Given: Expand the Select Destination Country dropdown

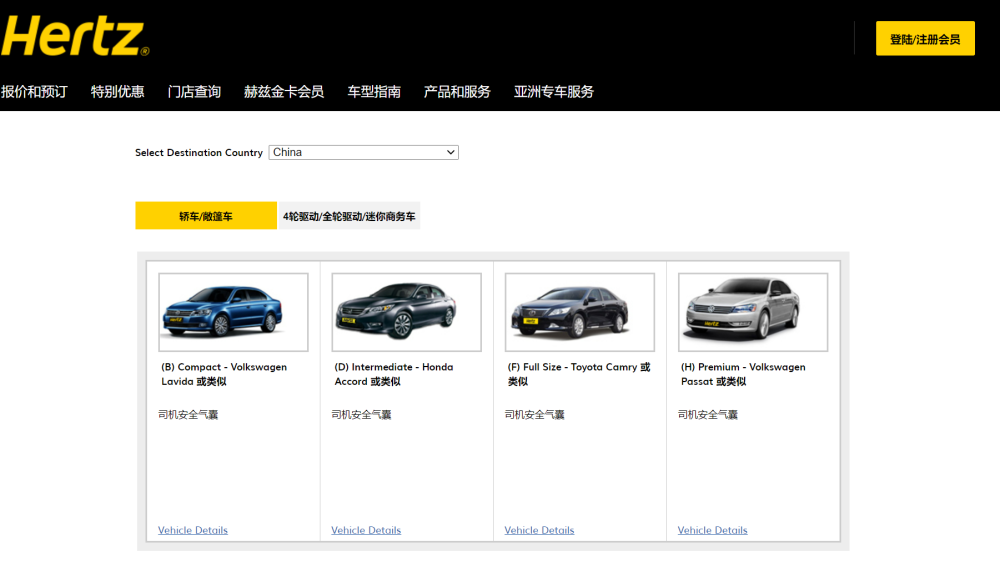Looking at the screenshot, I should [x=364, y=152].
